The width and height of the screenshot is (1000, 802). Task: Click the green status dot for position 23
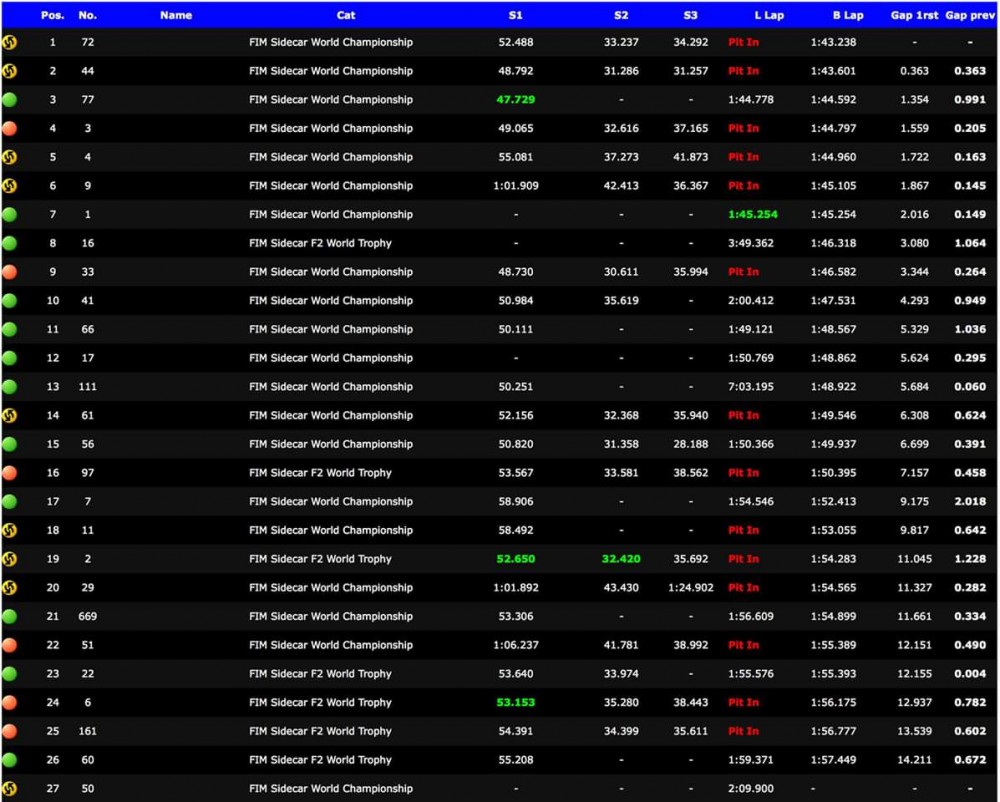[10, 674]
